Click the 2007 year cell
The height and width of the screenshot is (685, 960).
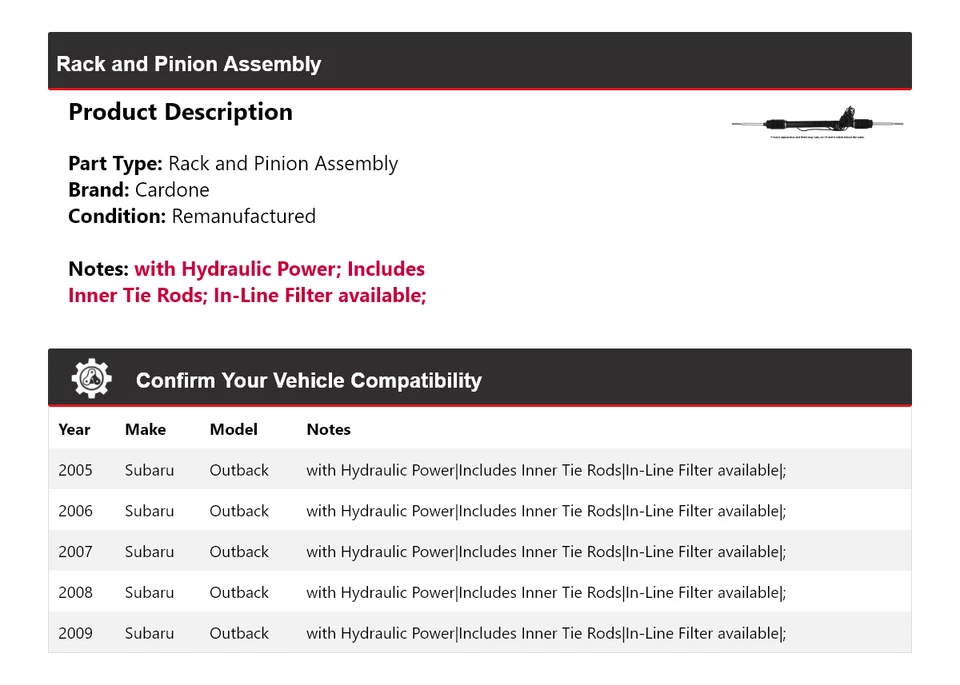tap(75, 552)
